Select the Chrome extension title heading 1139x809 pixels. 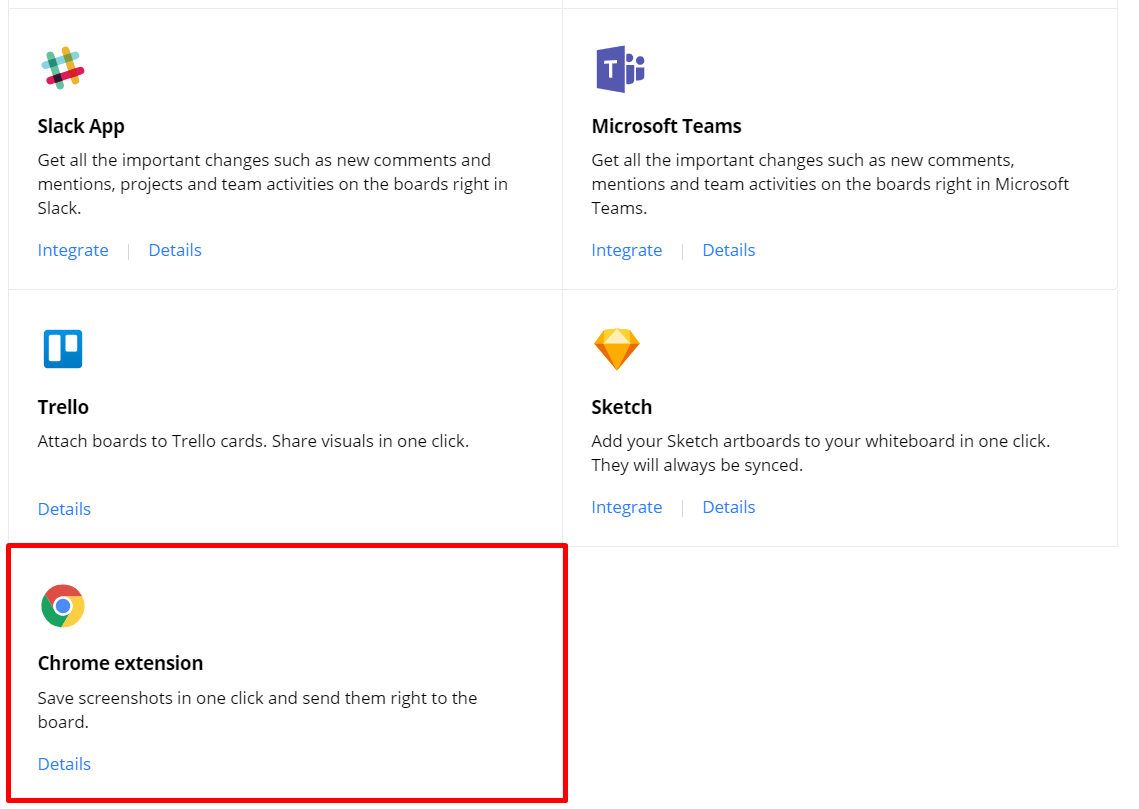tap(120, 662)
